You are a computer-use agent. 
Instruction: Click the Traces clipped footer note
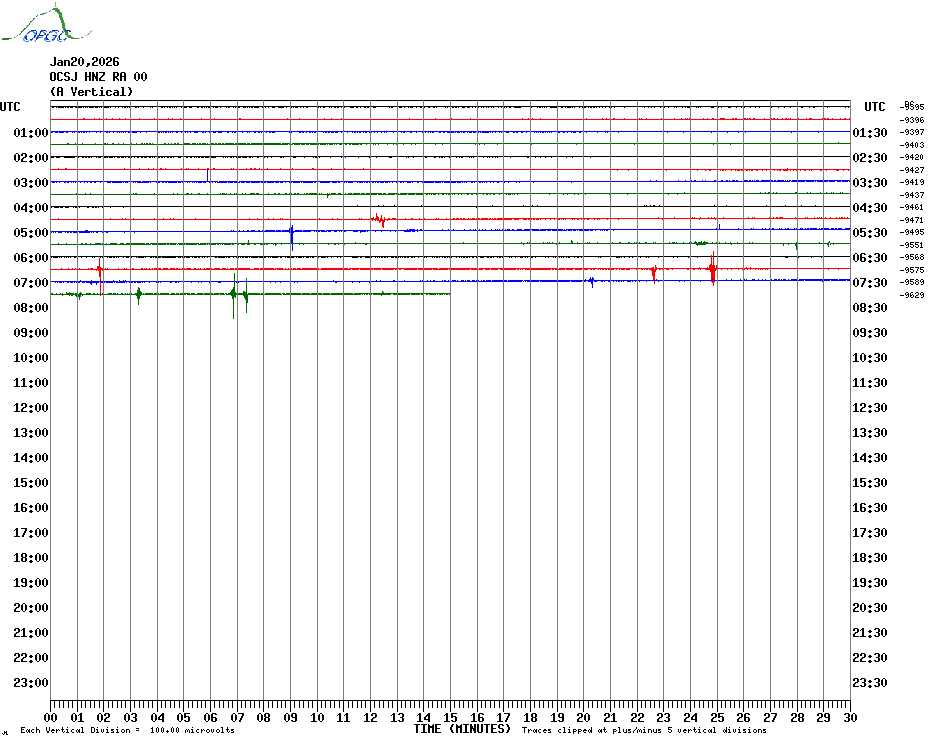[644, 731]
